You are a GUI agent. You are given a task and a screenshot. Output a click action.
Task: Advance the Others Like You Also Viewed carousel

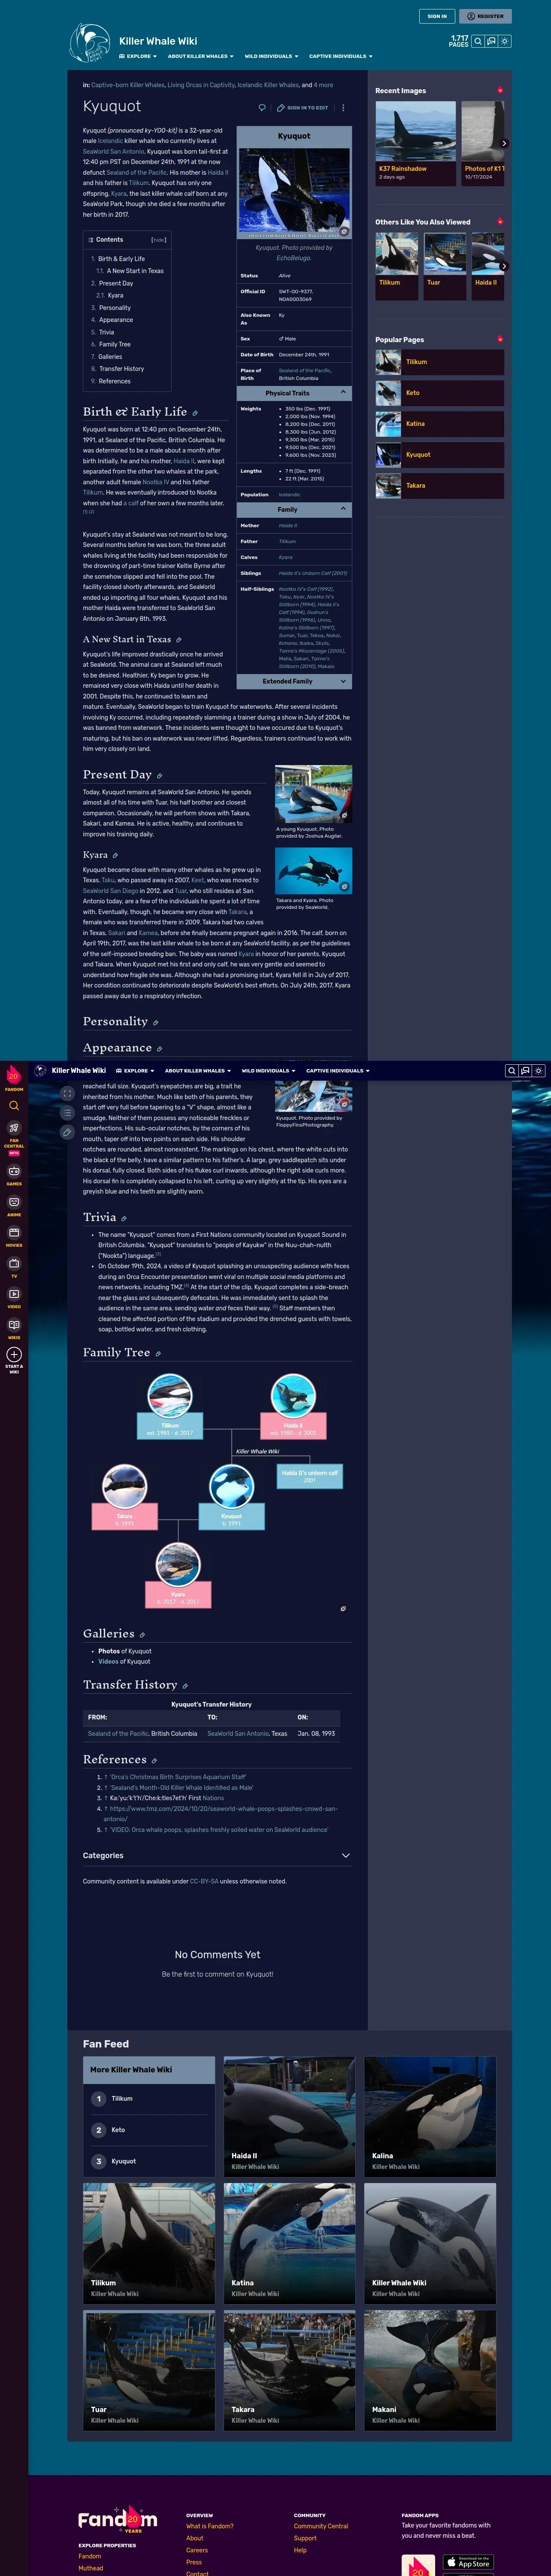[x=503, y=266]
